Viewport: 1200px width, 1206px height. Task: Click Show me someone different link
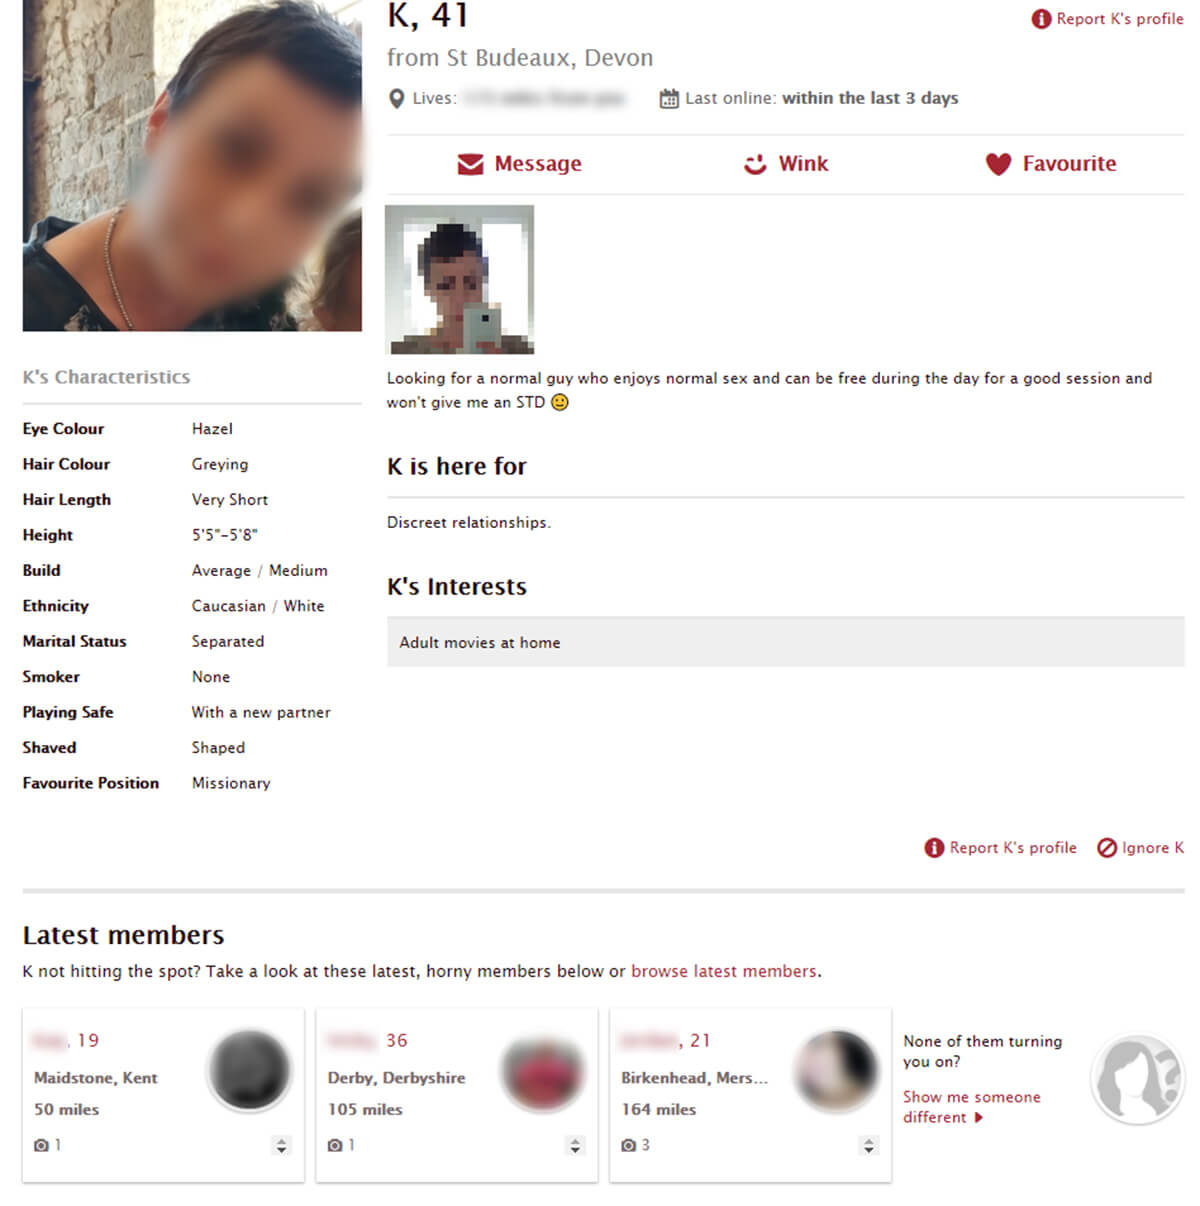tap(972, 1107)
